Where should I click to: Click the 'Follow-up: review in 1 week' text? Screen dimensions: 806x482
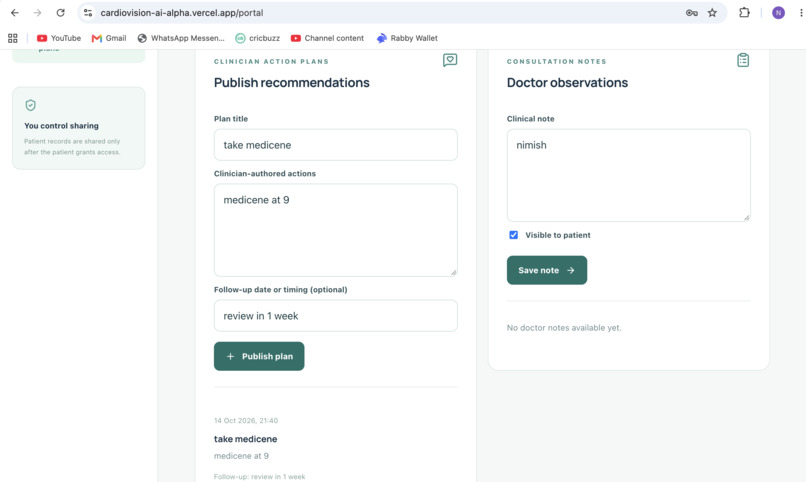pyautogui.click(x=260, y=477)
